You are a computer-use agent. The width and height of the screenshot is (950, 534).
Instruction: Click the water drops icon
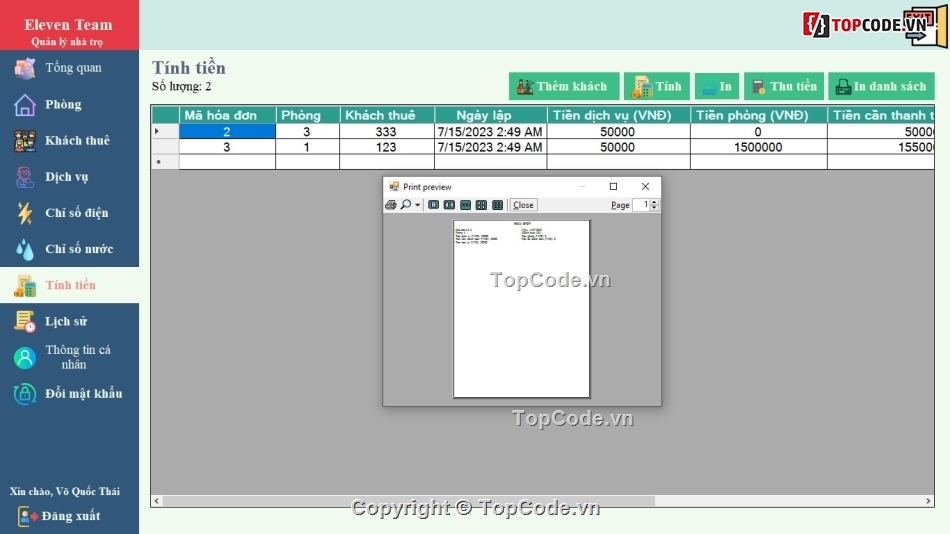25,249
